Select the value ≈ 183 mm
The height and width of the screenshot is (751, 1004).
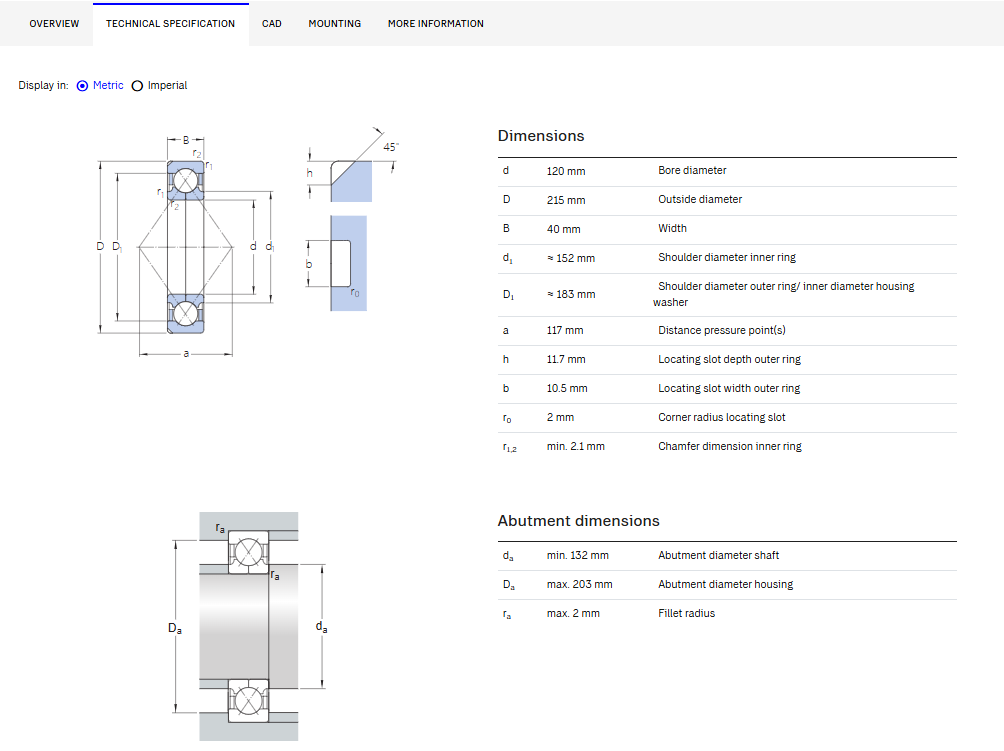pyautogui.click(x=571, y=294)
